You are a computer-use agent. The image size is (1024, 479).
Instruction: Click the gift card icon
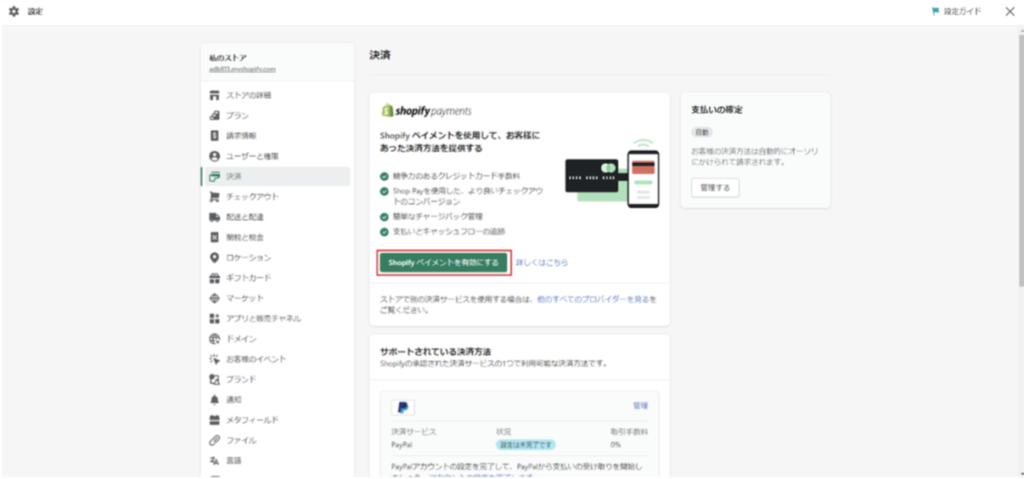[214, 278]
